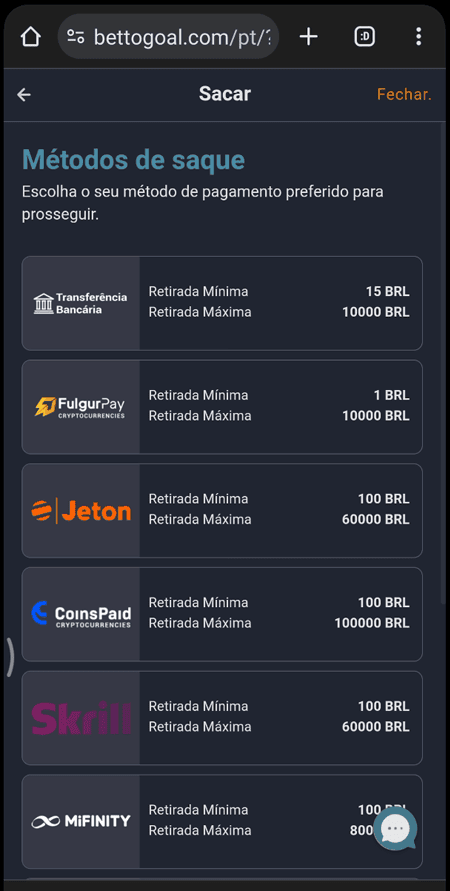Choose the FulgurPay cryptocurrencies logo
450x891 pixels.
pyautogui.click(x=80, y=407)
